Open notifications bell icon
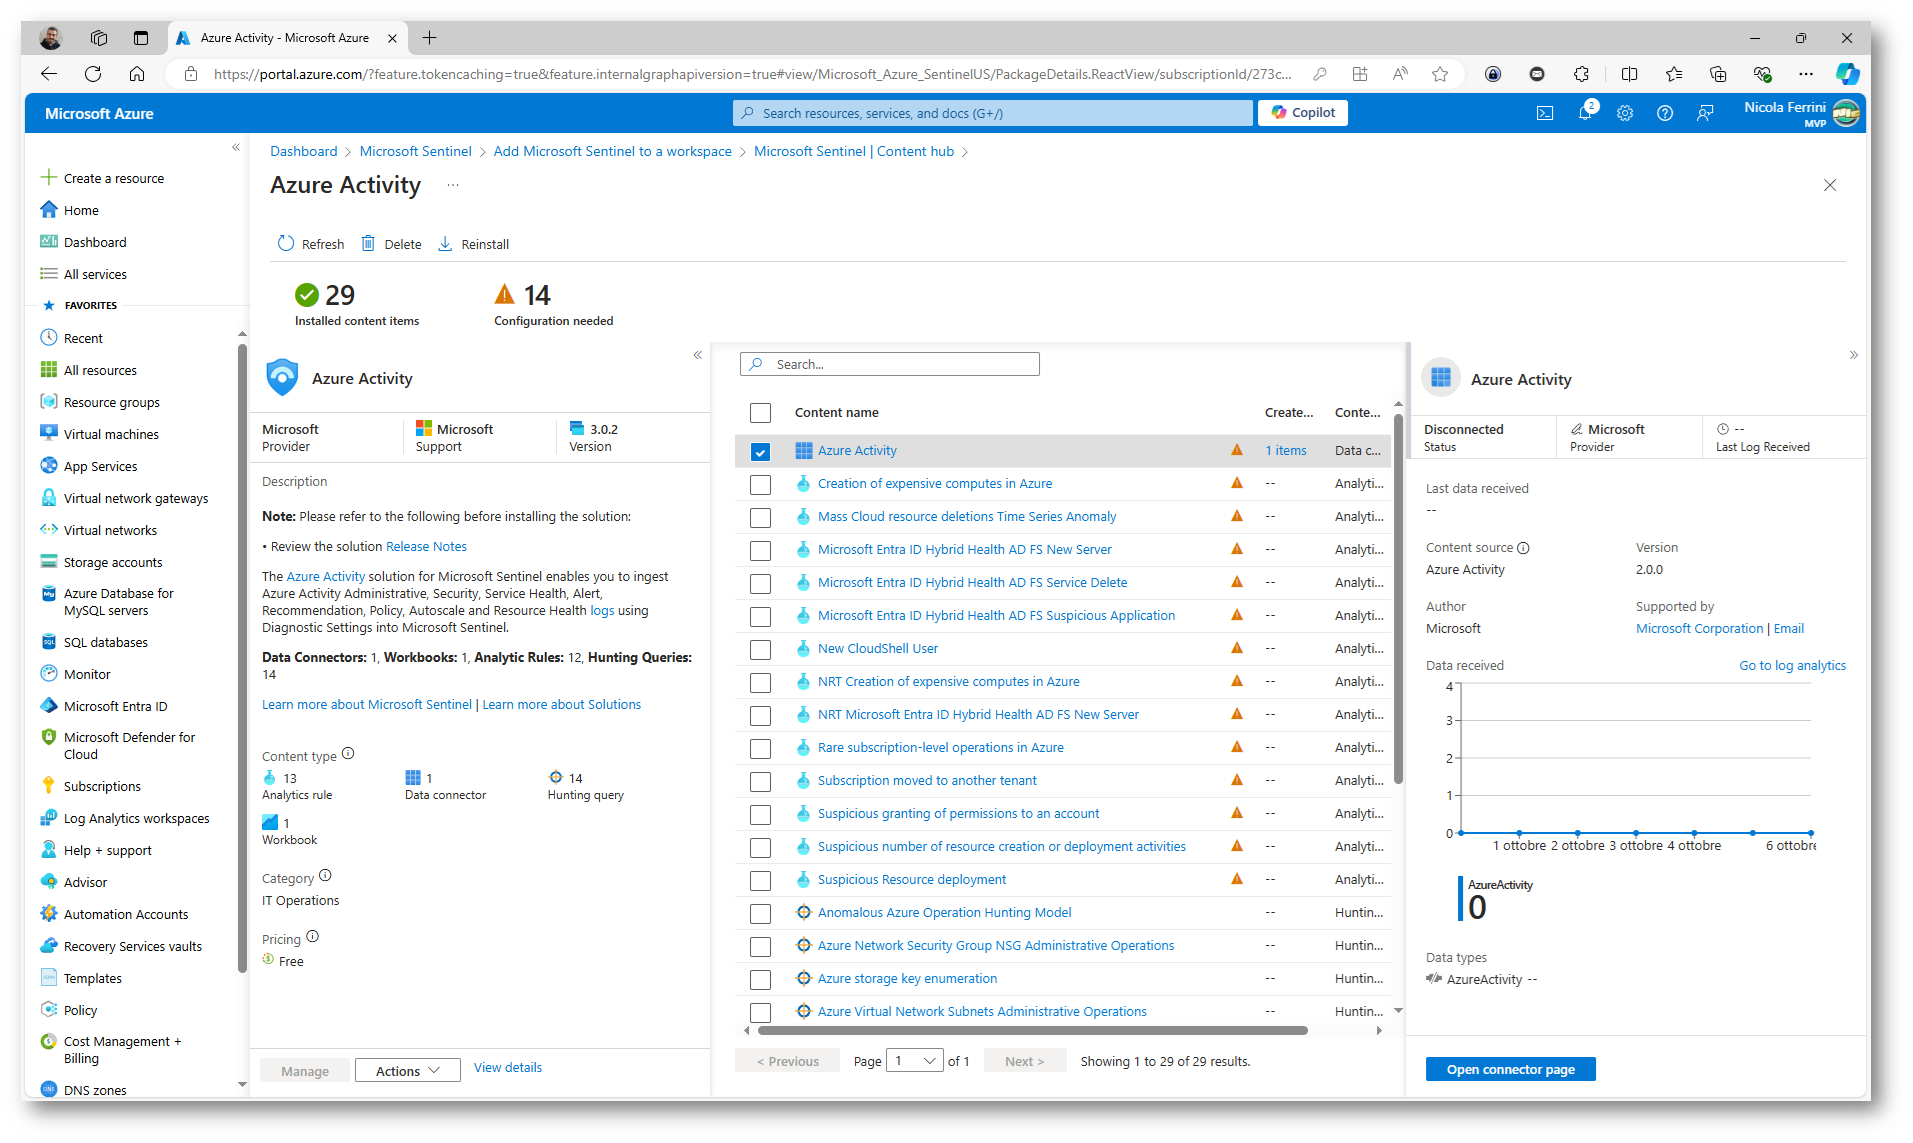The height and width of the screenshot is (1143, 1913). (1586, 112)
